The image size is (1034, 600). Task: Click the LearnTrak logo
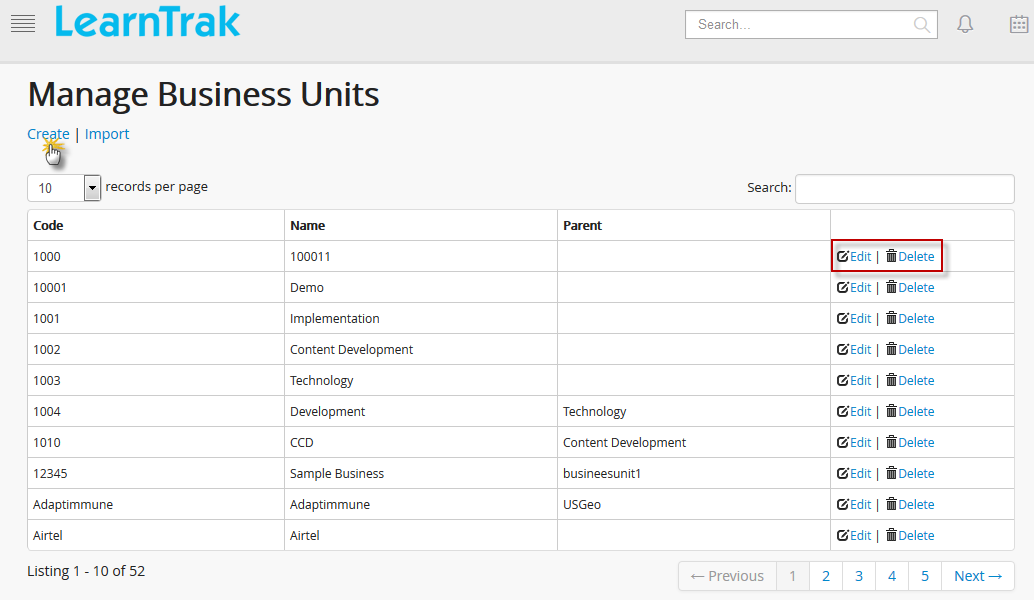148,22
